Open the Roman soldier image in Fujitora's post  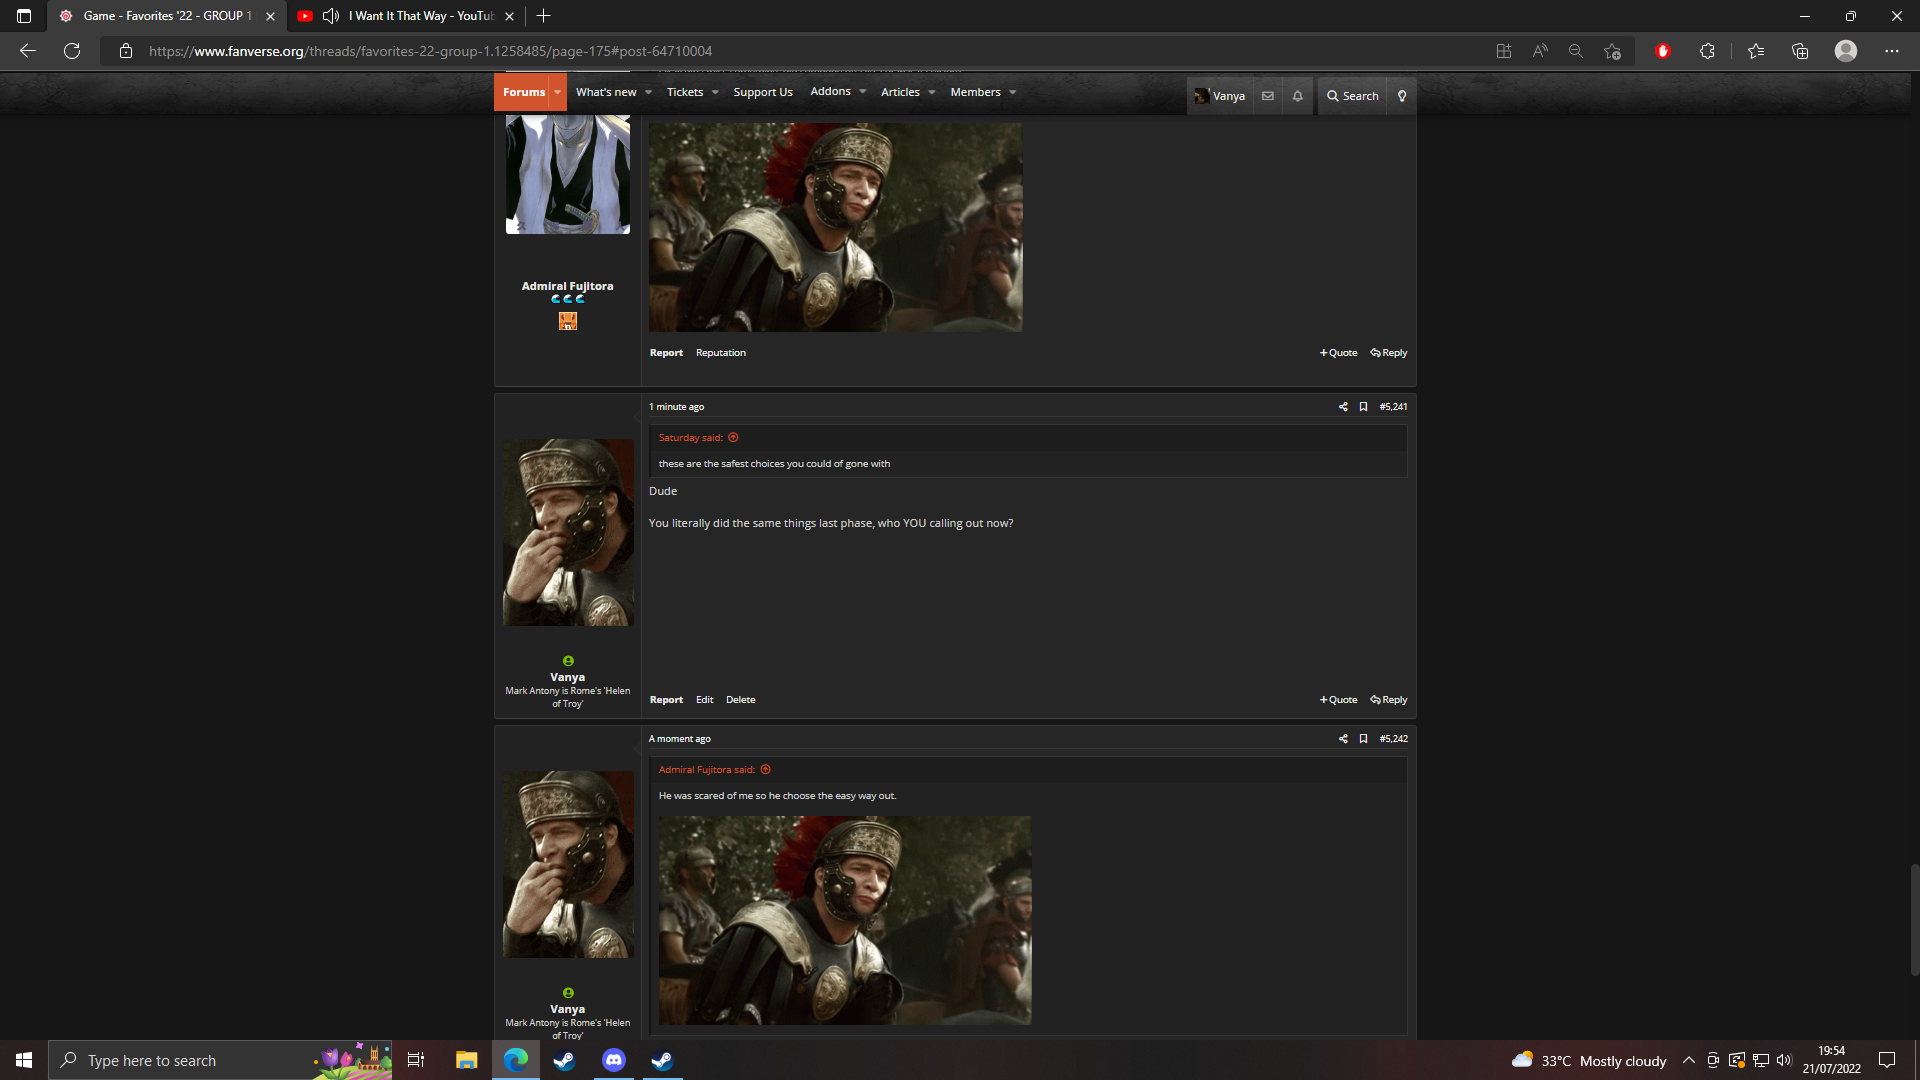(835, 227)
